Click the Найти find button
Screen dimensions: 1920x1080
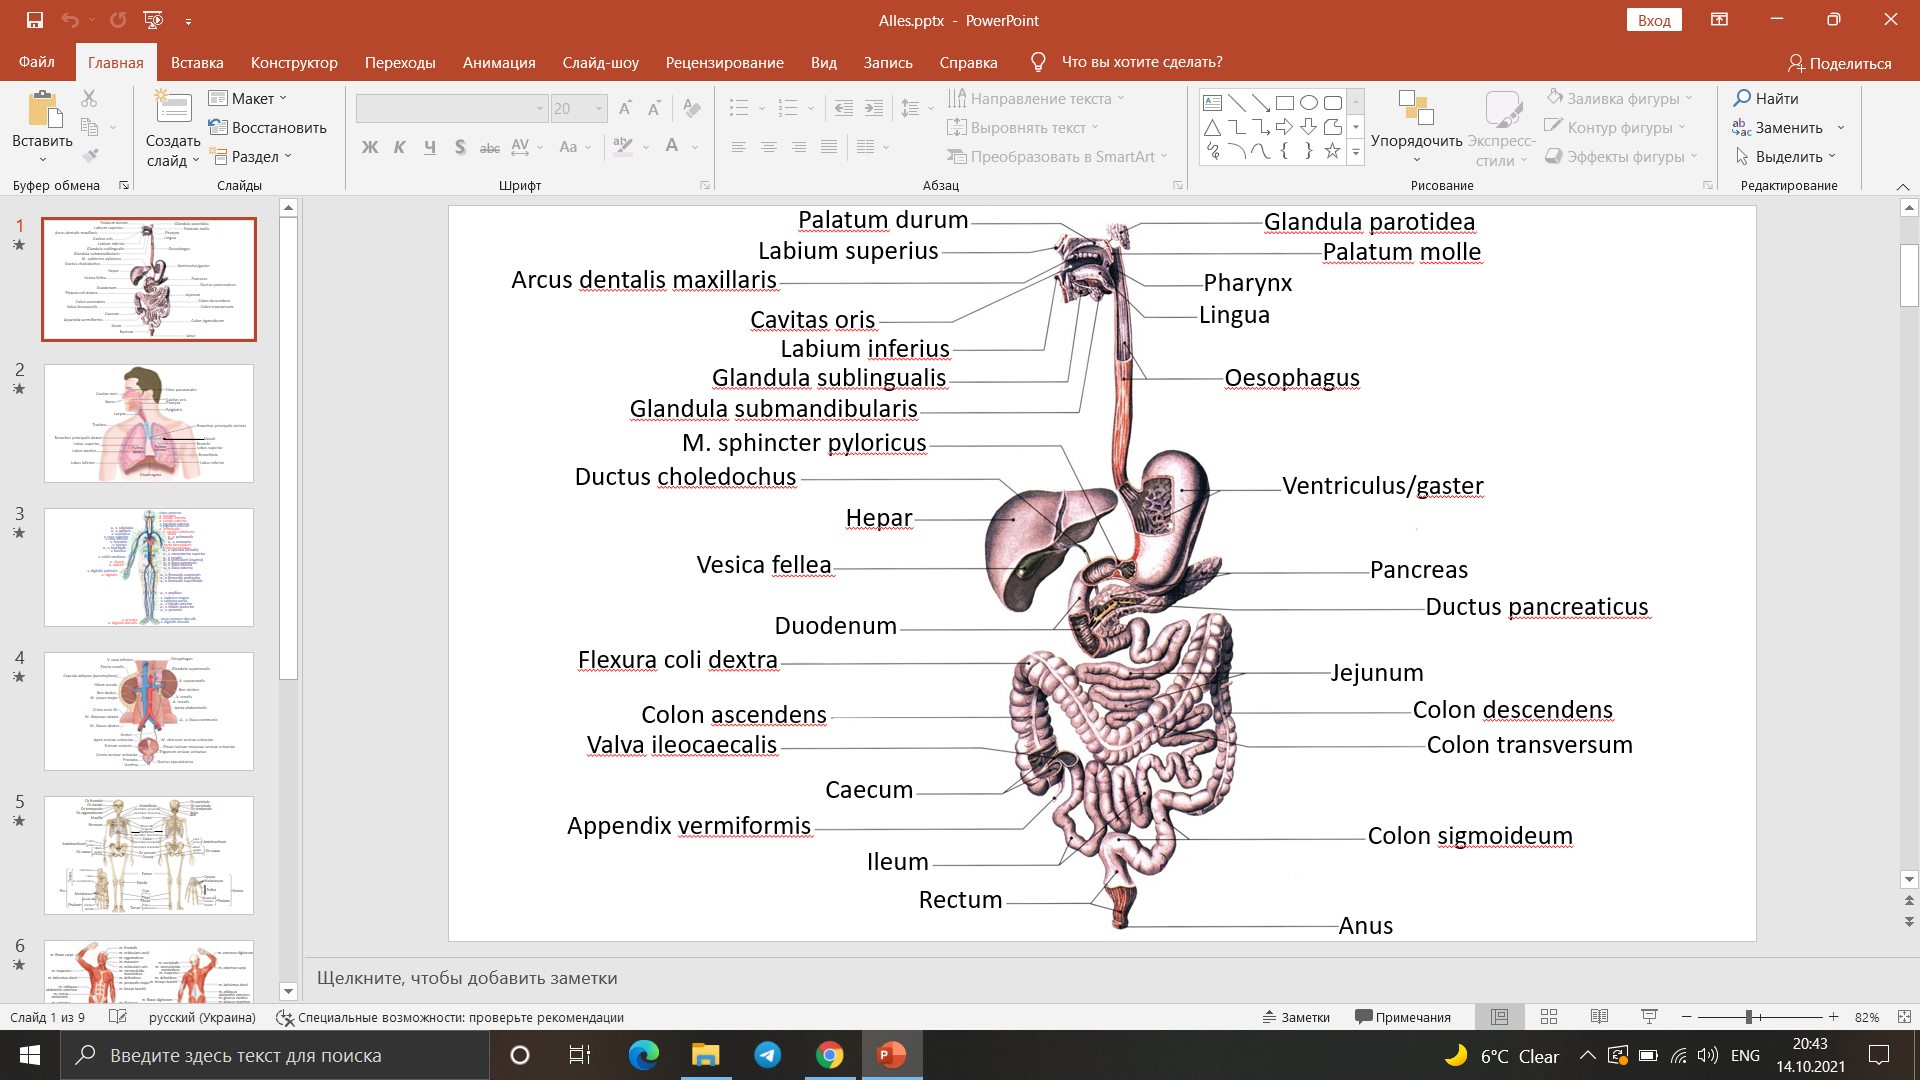coord(1766,98)
